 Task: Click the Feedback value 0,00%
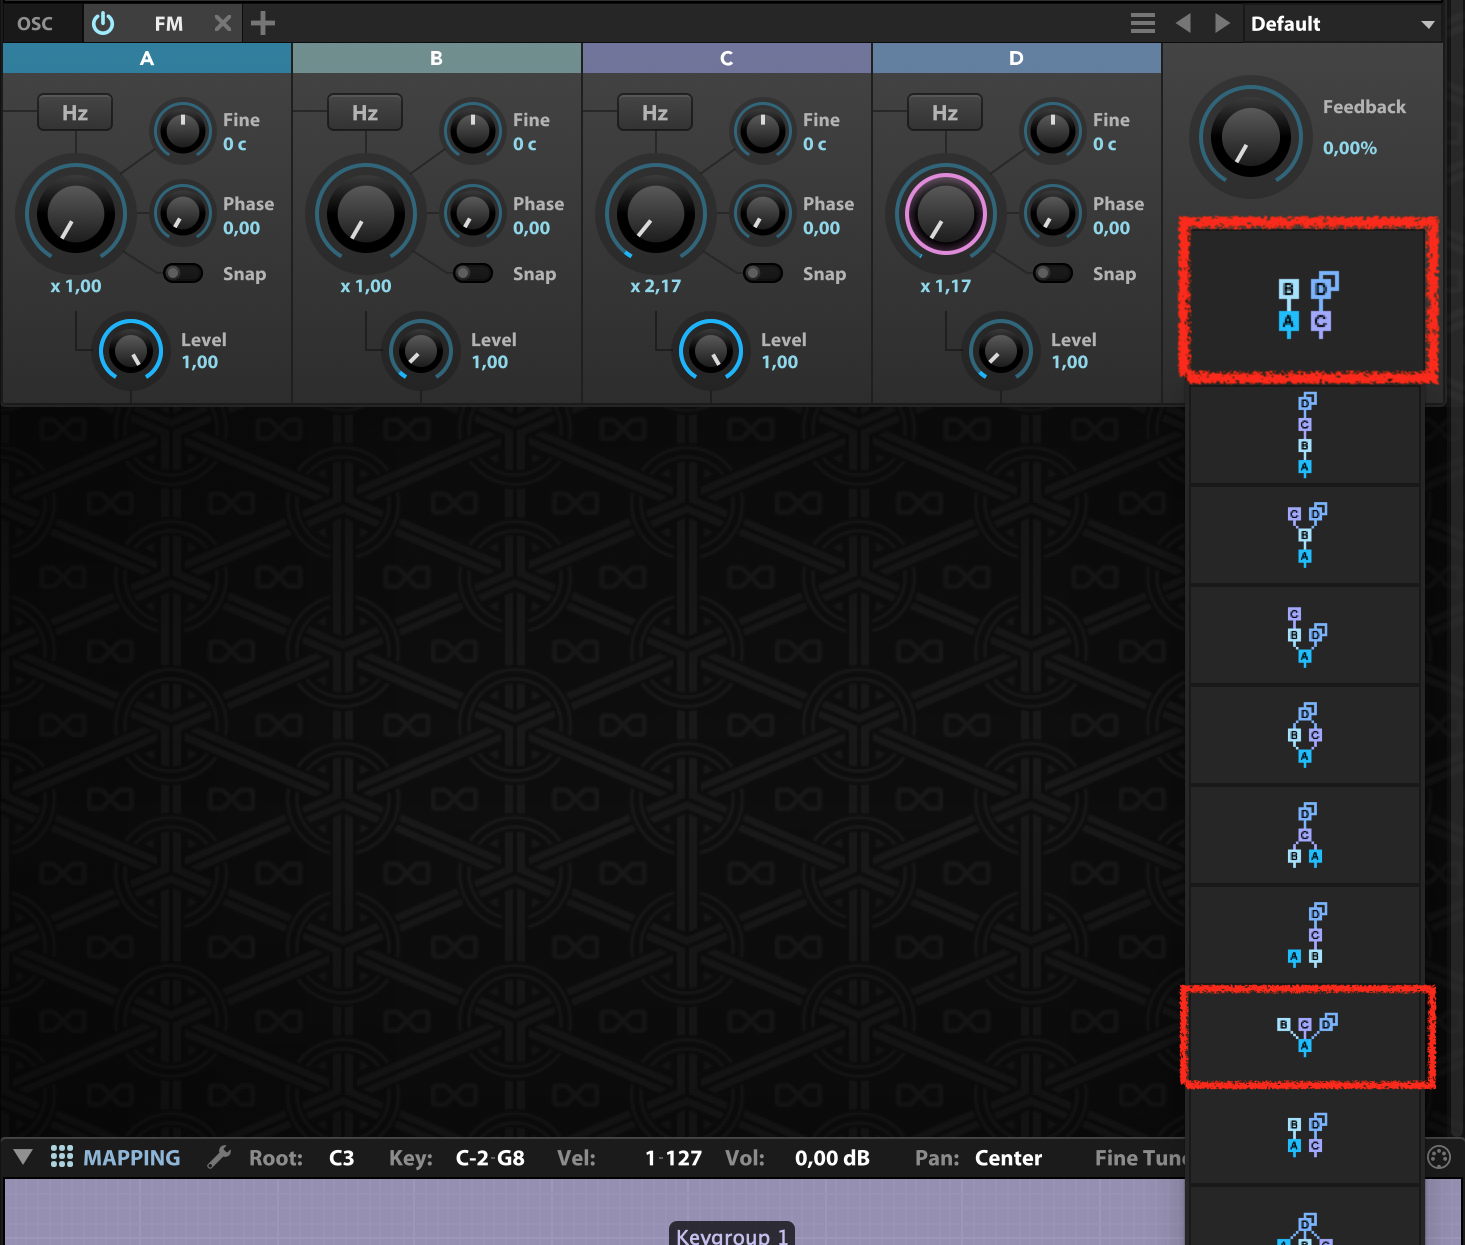[x=1350, y=148]
